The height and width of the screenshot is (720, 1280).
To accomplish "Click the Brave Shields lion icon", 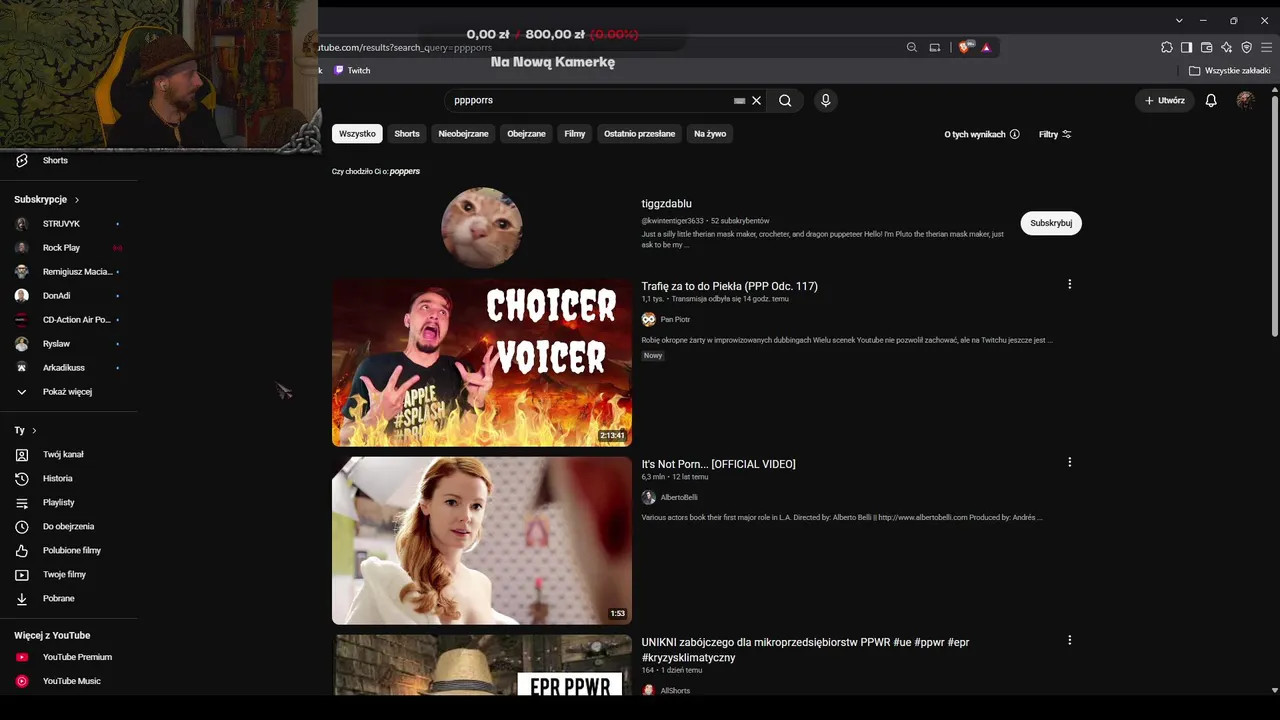I will [x=964, y=47].
